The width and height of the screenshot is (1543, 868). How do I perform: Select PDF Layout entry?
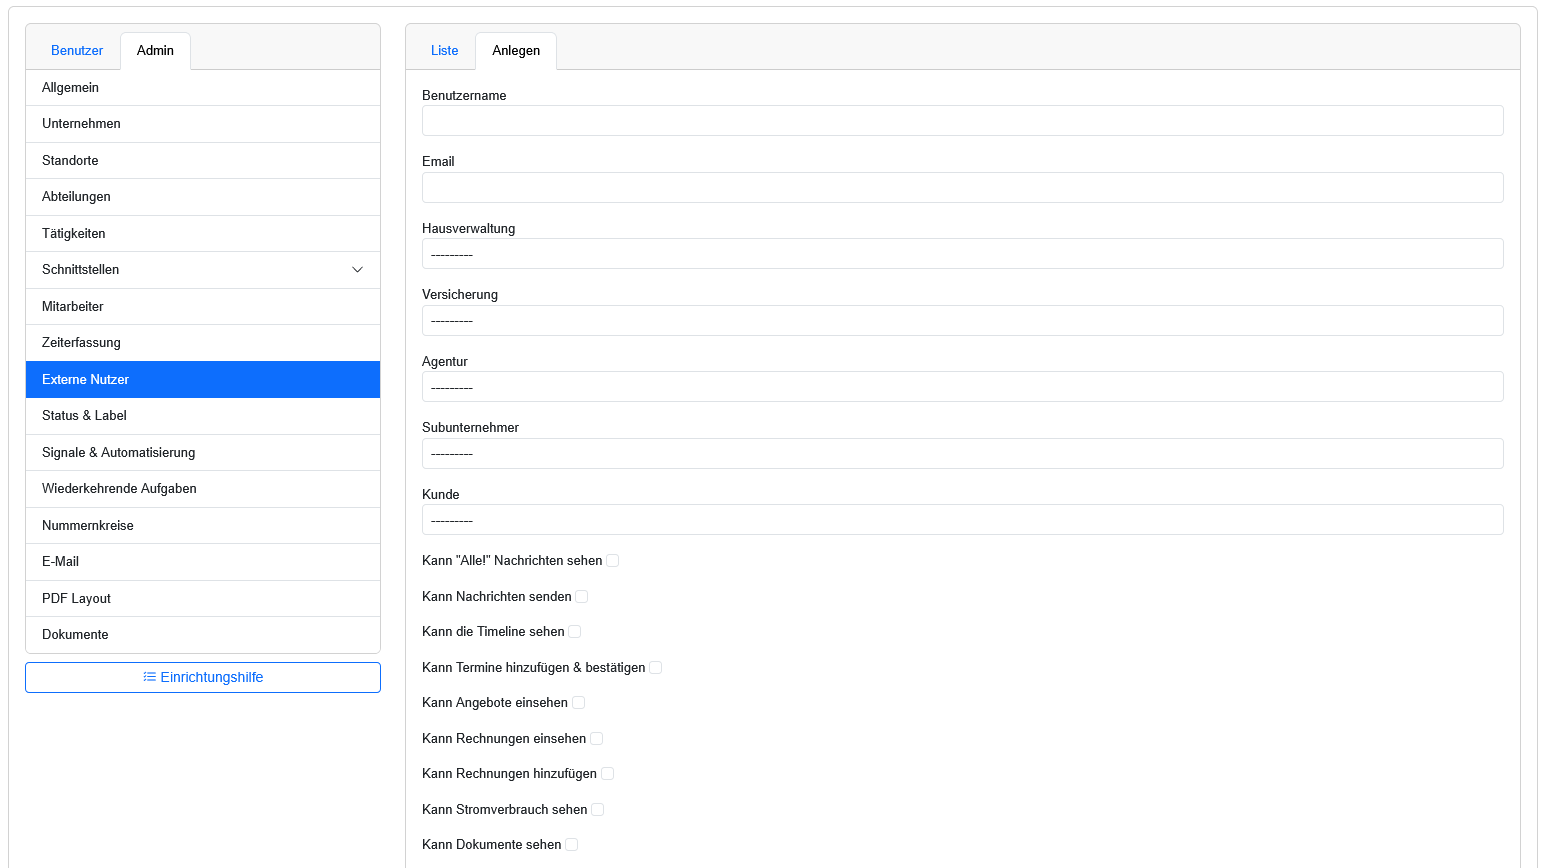(x=203, y=599)
